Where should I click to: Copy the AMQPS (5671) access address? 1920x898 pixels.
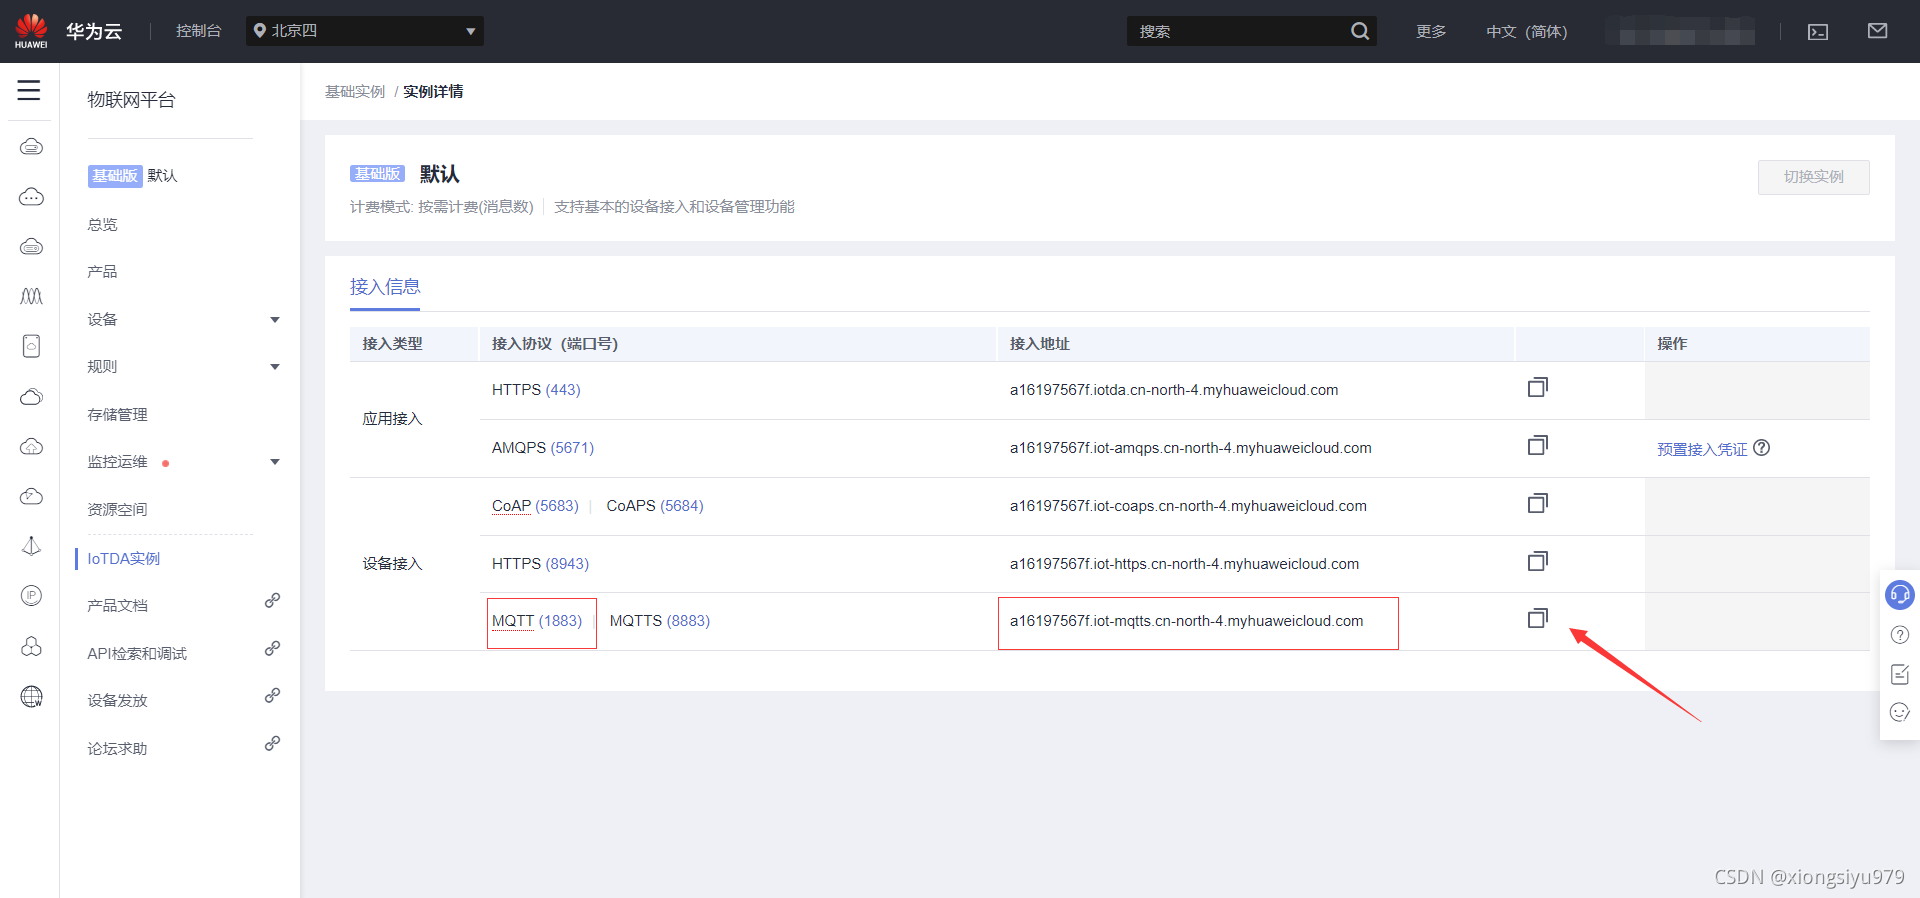pos(1538,445)
